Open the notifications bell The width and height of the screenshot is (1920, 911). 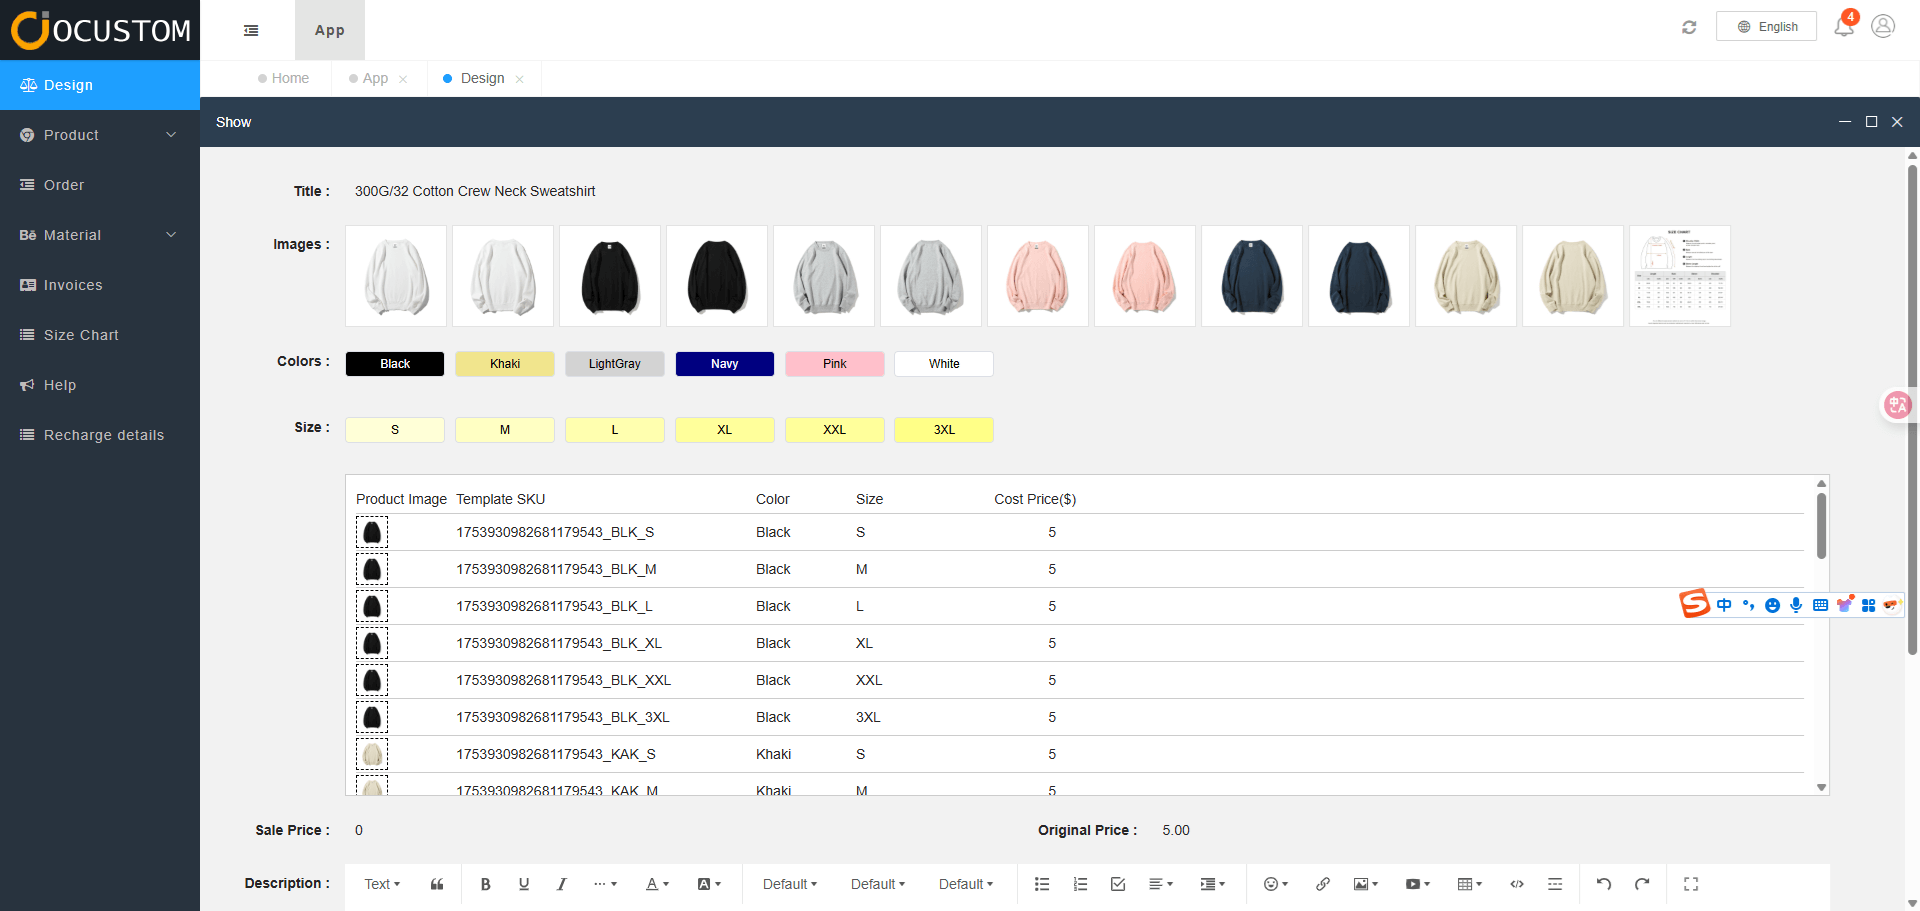1843,27
